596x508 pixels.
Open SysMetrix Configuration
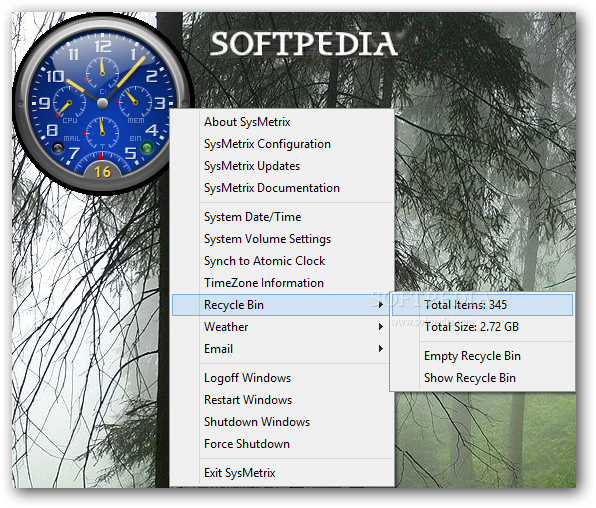[x=282, y=144]
